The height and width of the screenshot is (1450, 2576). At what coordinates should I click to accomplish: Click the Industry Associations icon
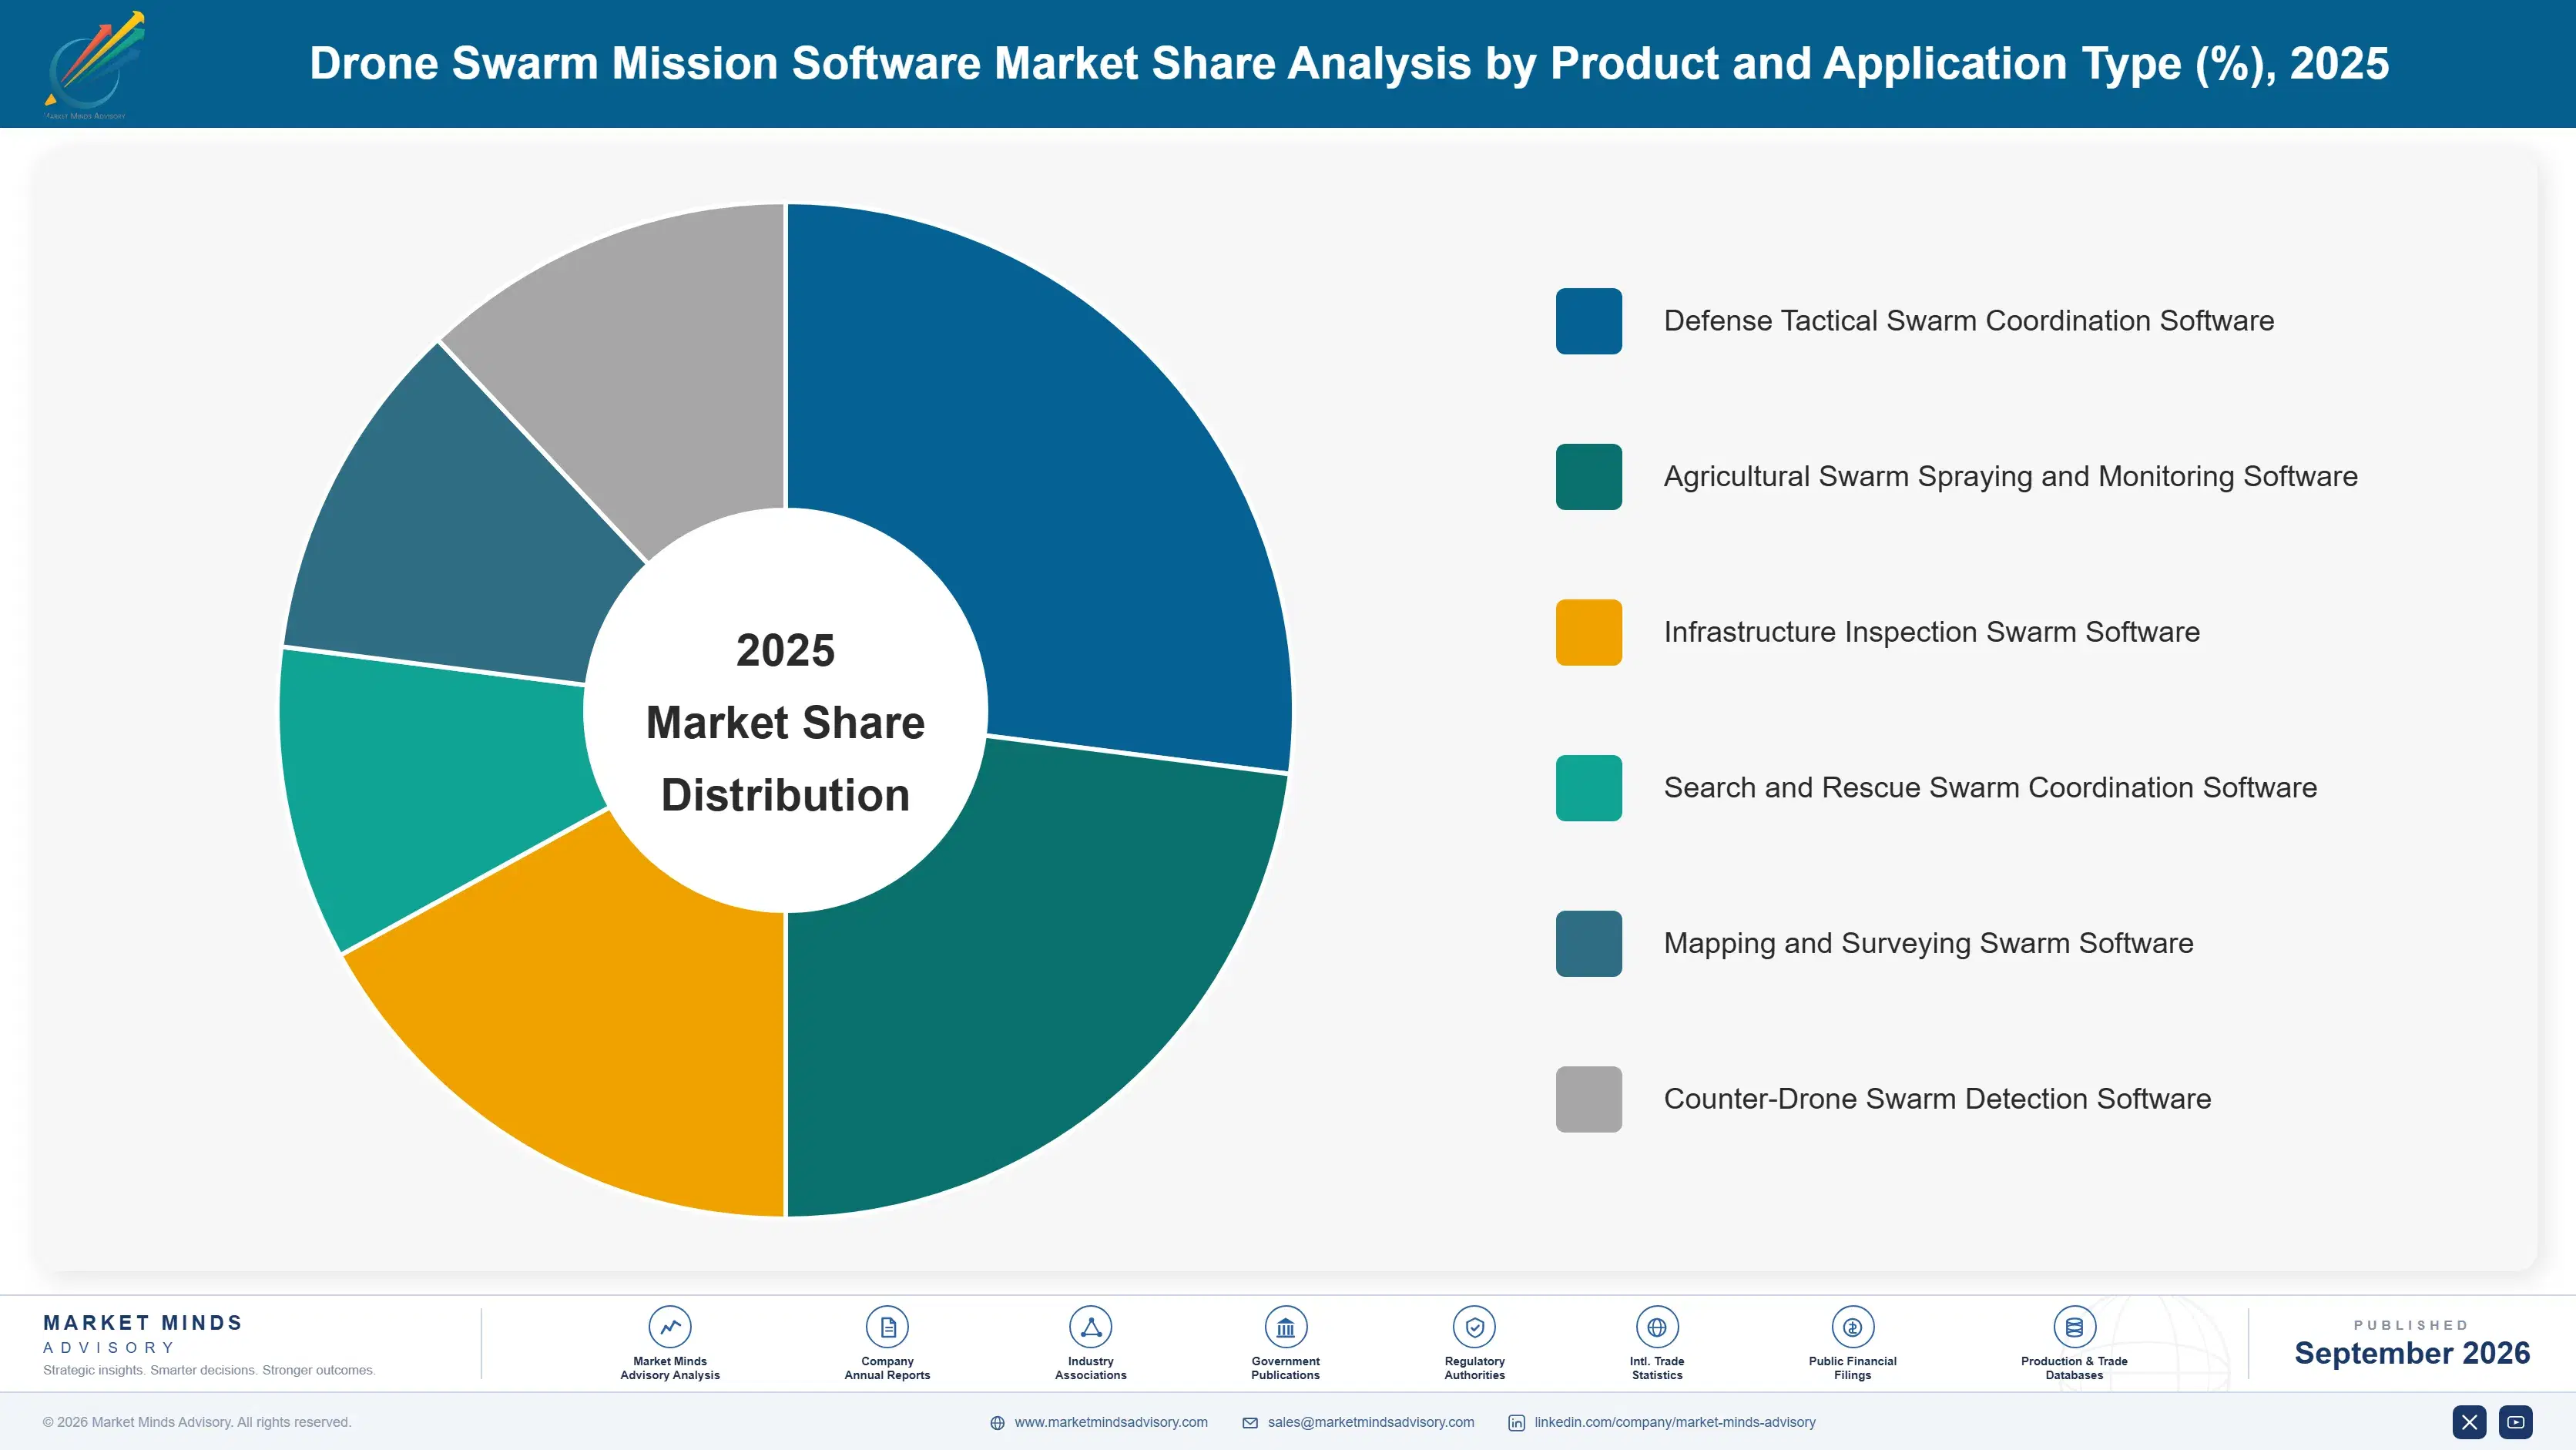pyautogui.click(x=1090, y=1327)
